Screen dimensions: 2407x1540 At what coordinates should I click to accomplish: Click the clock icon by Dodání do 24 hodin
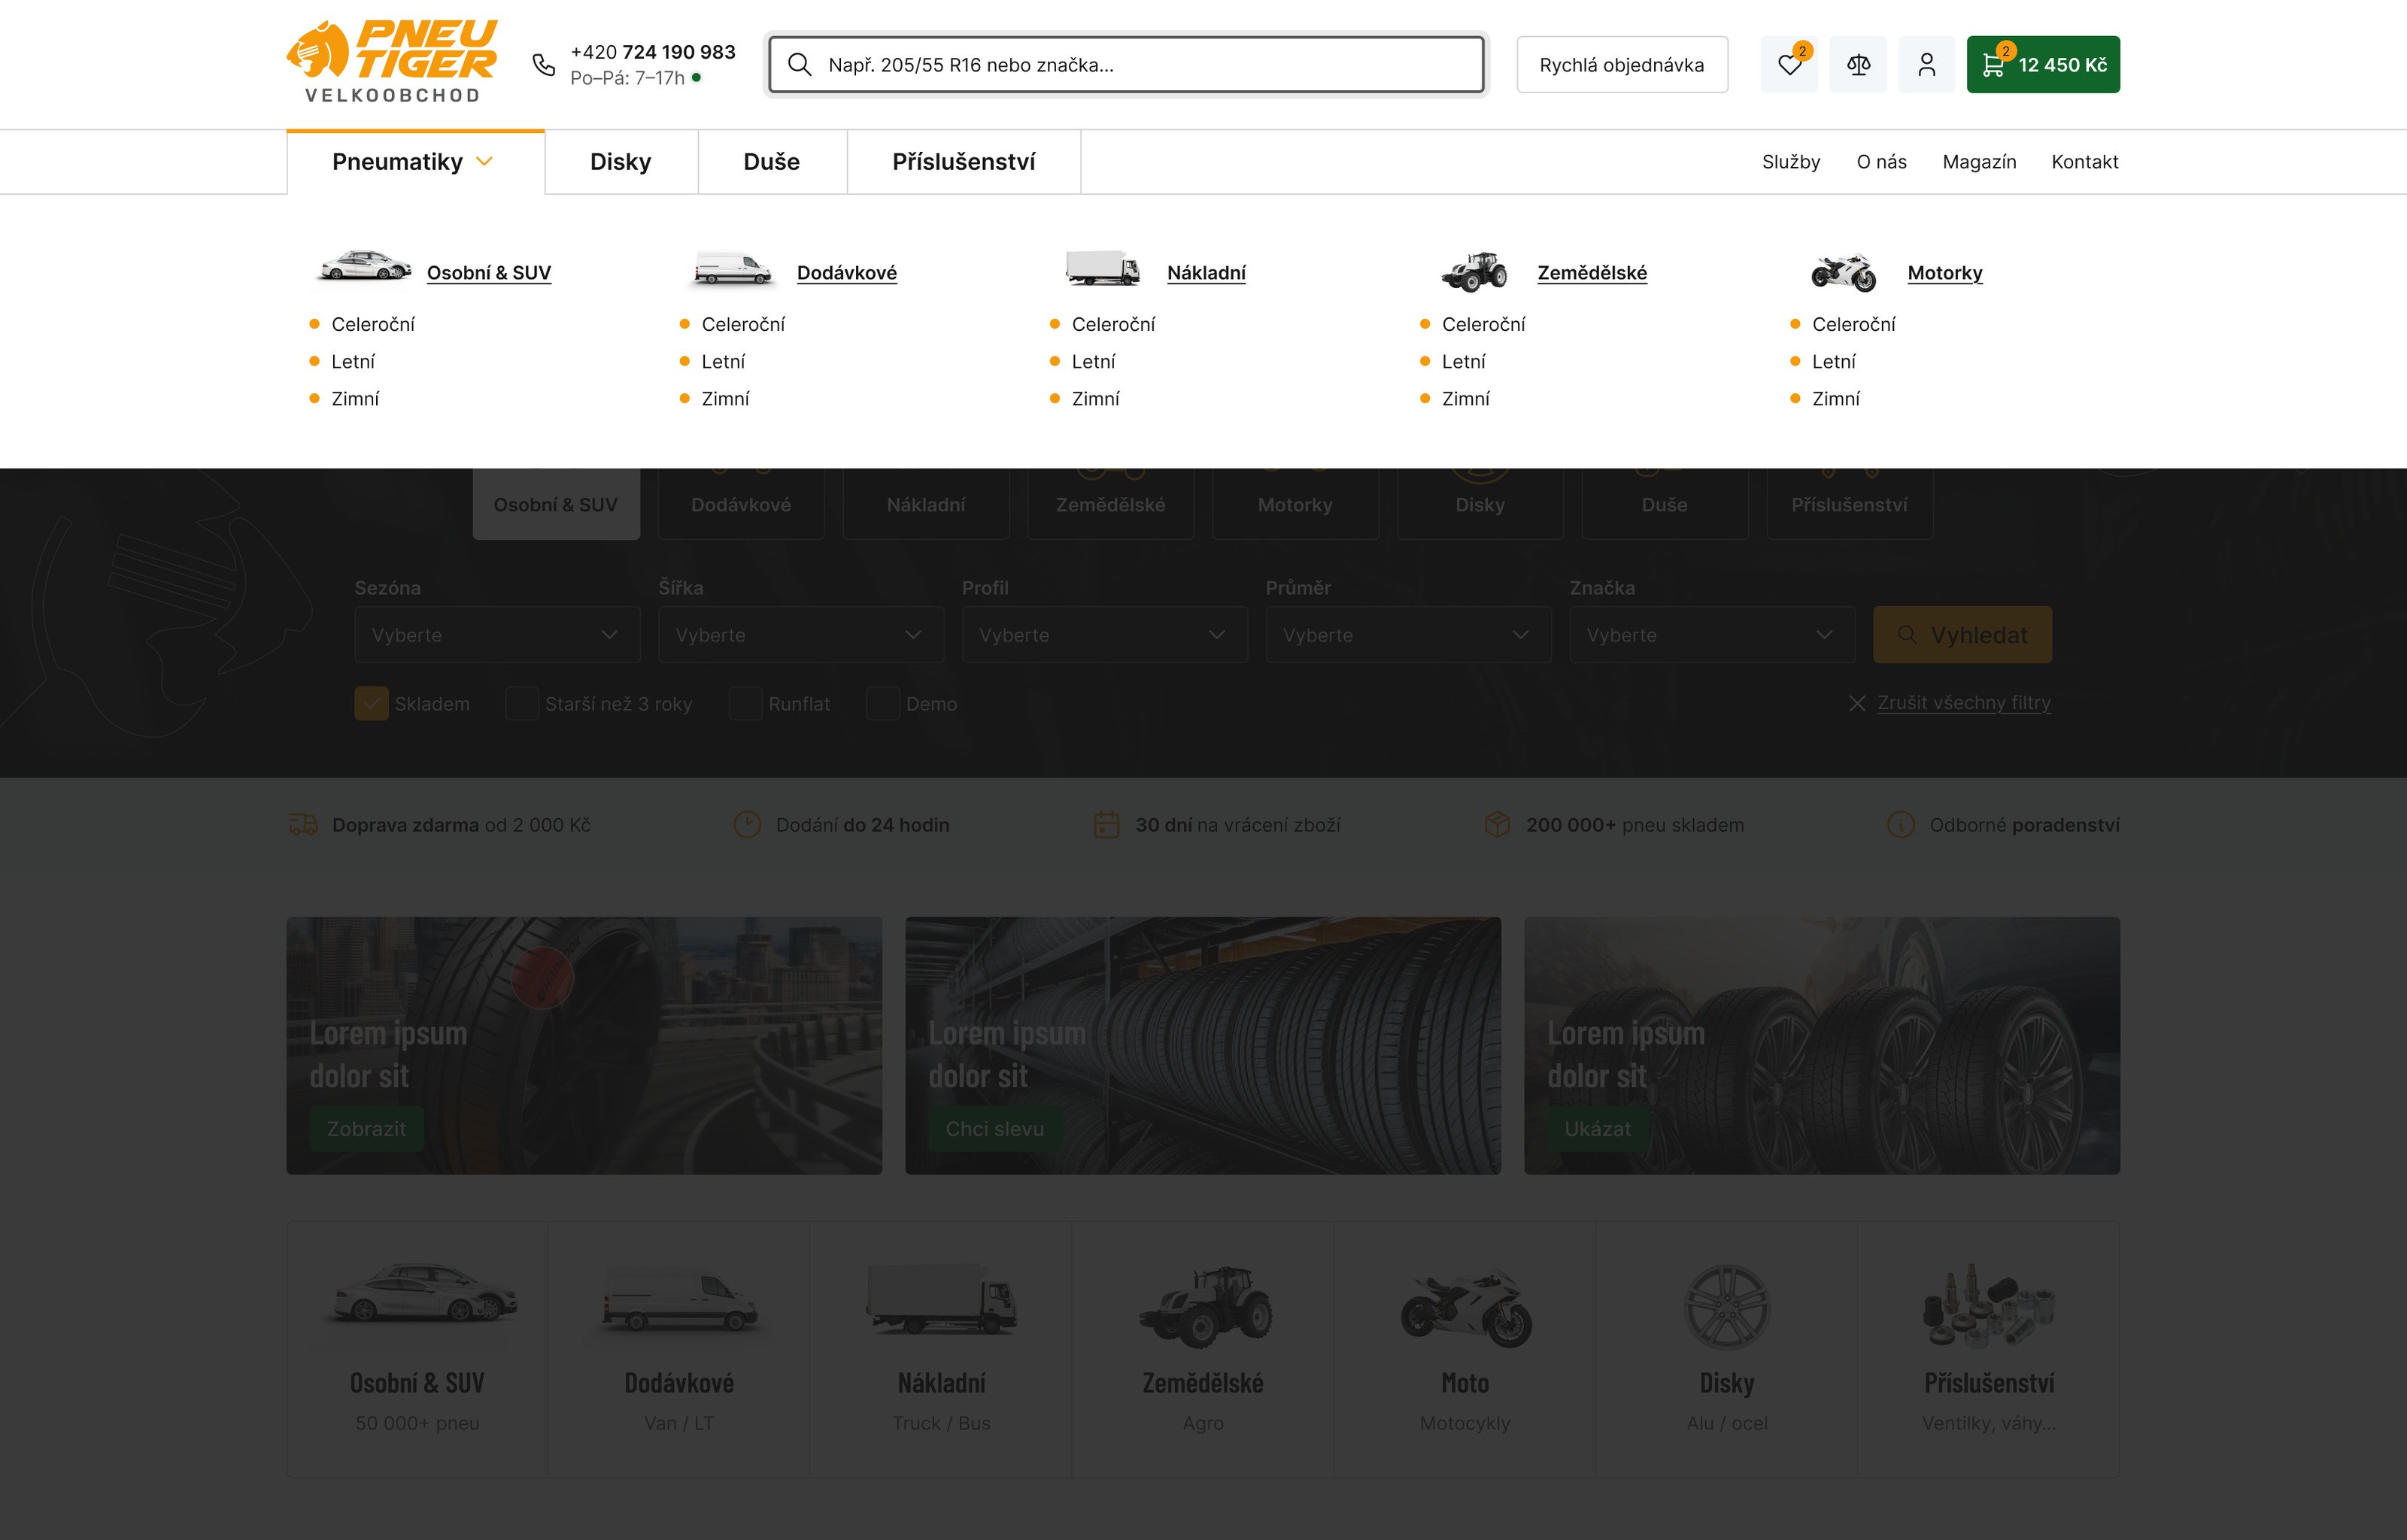747,825
